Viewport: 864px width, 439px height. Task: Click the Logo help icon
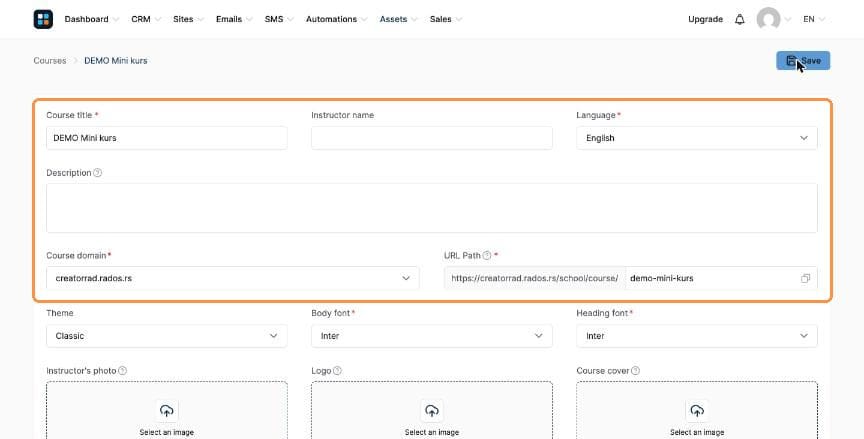(x=337, y=371)
